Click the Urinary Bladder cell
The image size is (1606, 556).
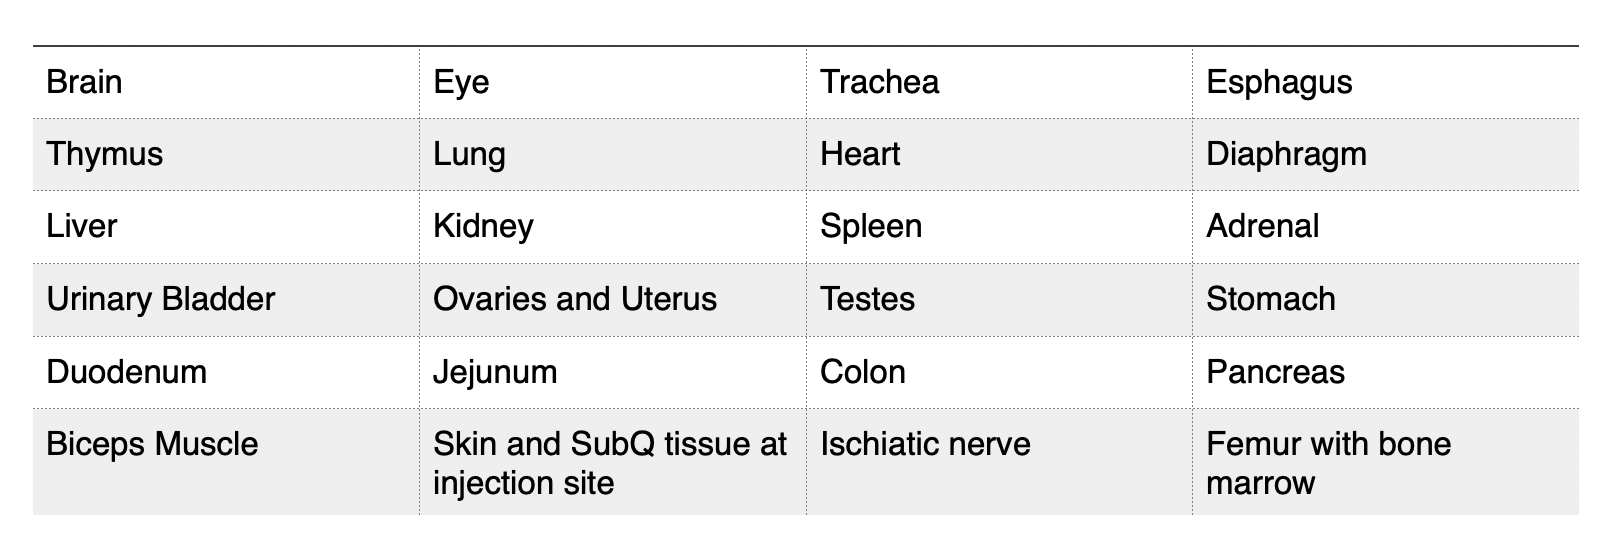tap(160, 299)
